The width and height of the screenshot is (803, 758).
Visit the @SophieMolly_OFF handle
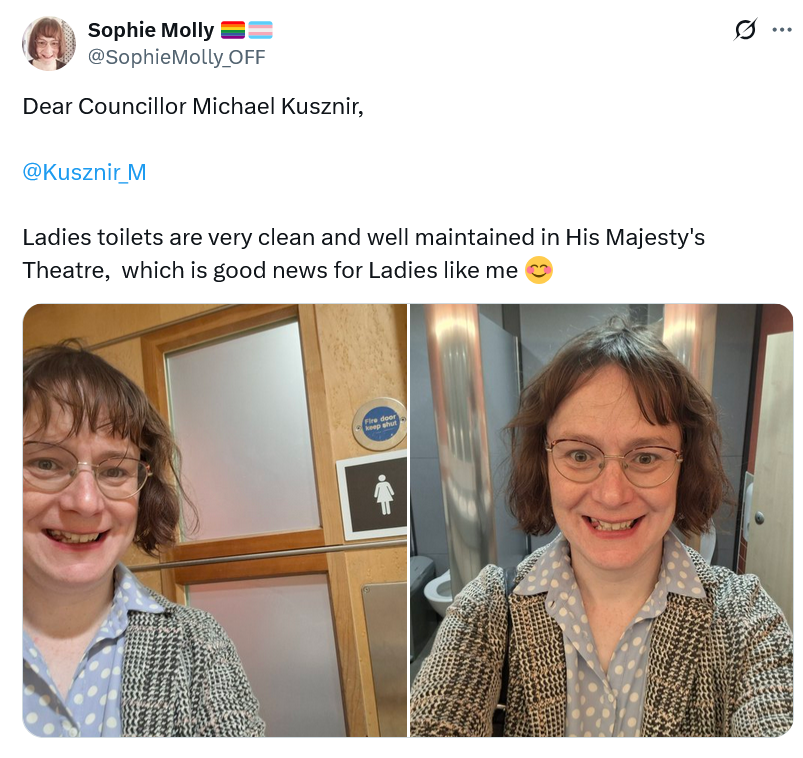pos(177,57)
